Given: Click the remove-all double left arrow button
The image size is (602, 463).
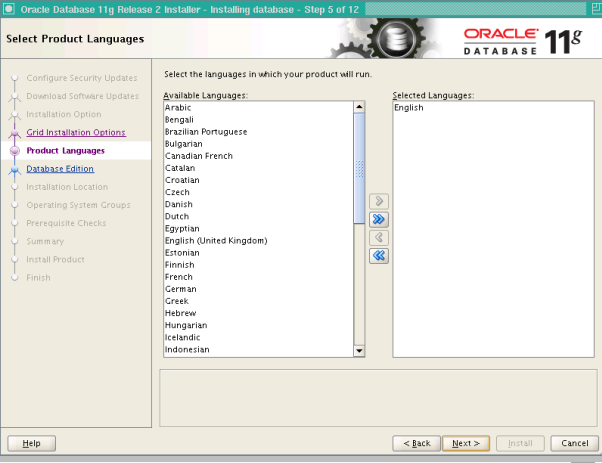Looking at the screenshot, I should click(379, 256).
